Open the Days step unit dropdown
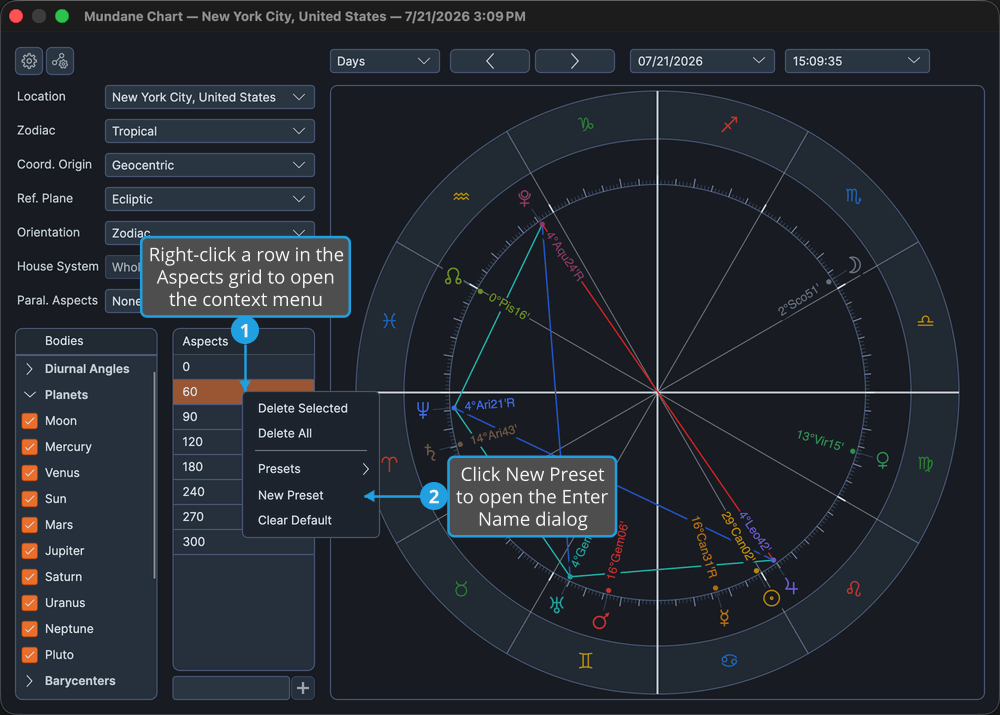1000x715 pixels. pos(385,61)
